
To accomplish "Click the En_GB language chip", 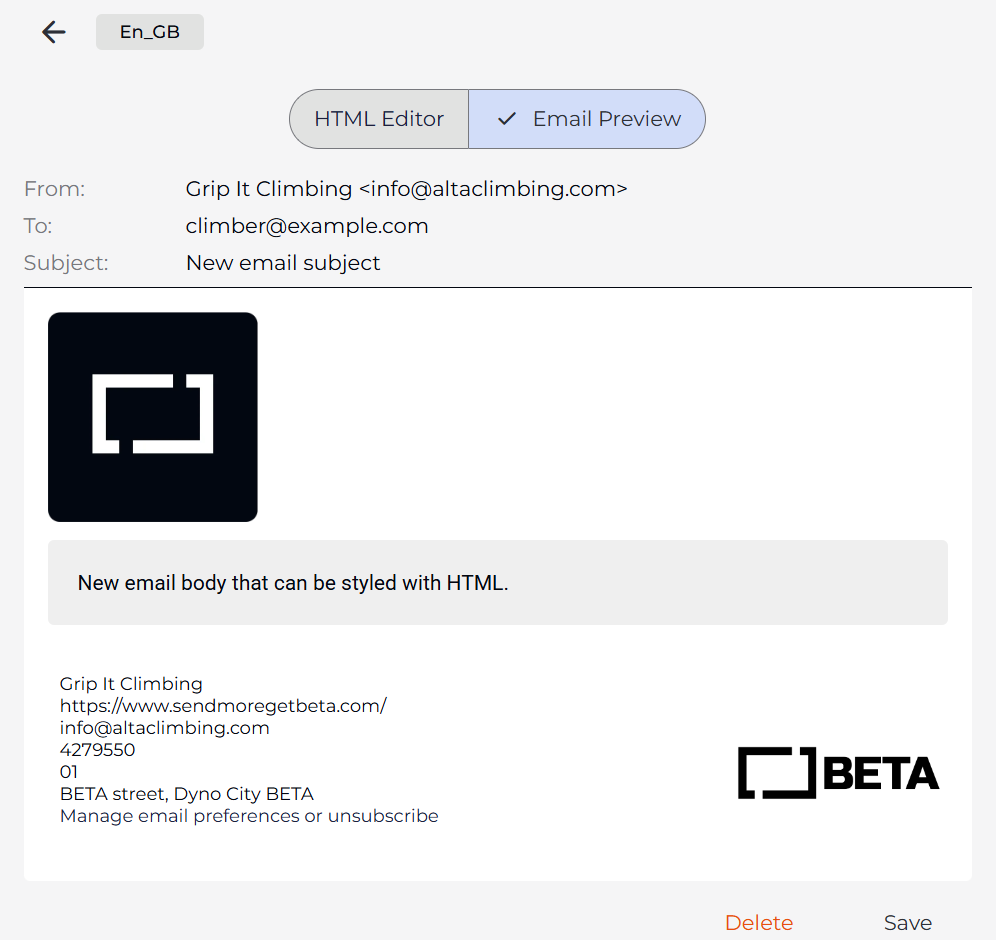I will pyautogui.click(x=150, y=32).
